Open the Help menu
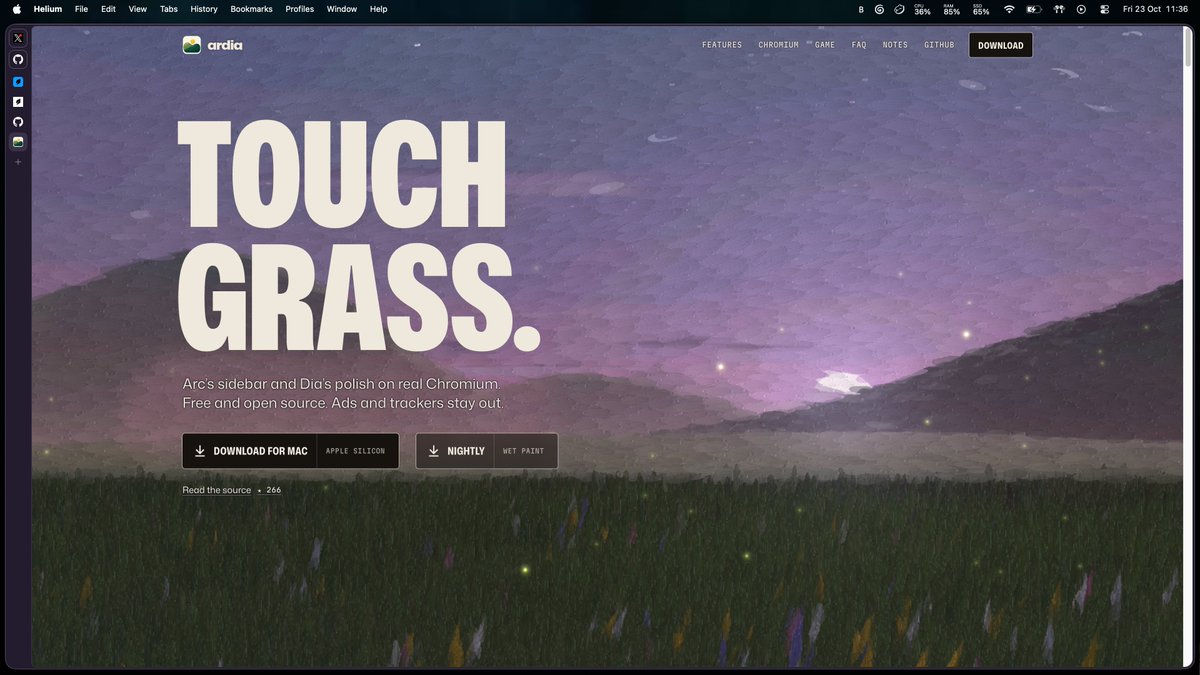This screenshot has height=675, width=1200. tap(379, 9)
